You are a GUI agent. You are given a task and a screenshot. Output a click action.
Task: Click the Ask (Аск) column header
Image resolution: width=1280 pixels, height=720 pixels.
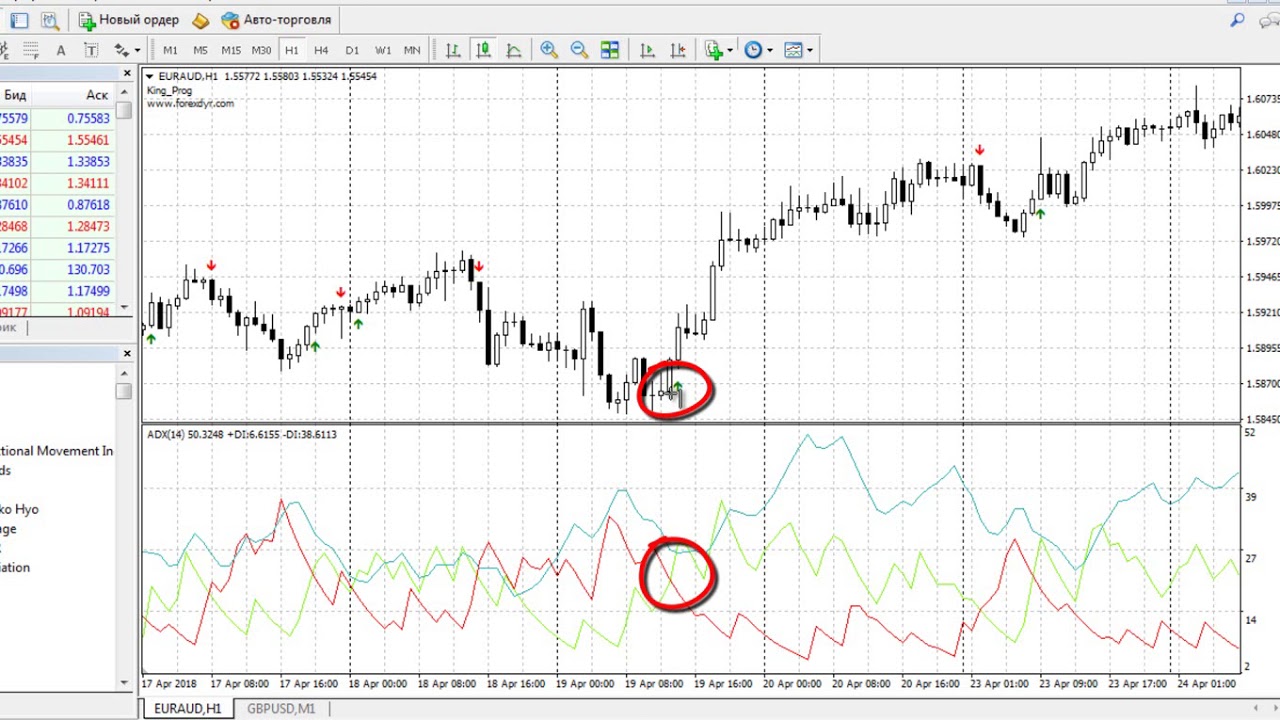(97, 95)
